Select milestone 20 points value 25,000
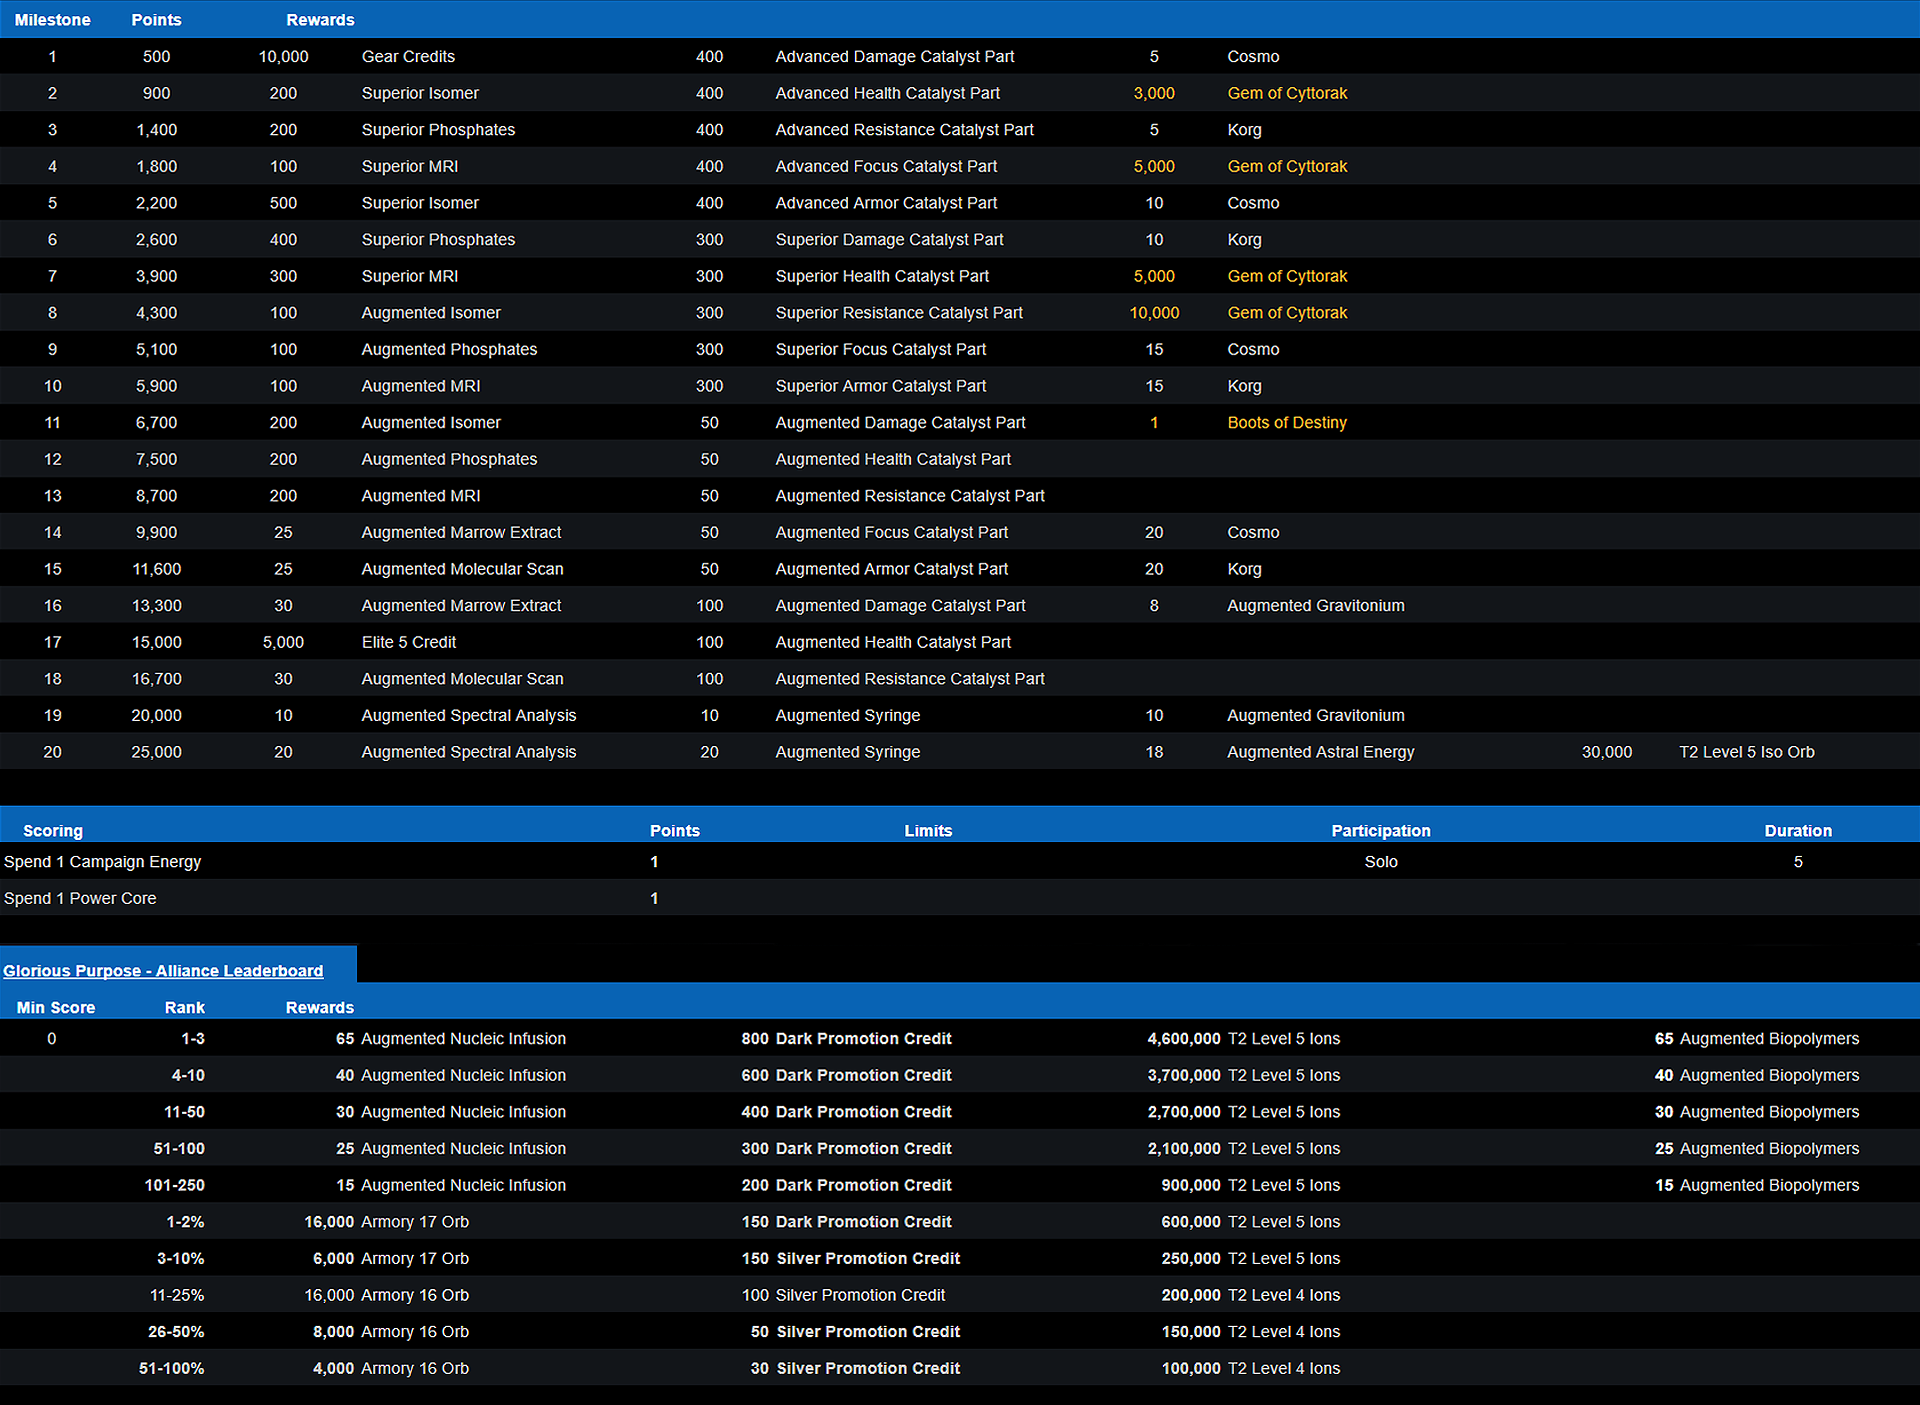 [156, 752]
